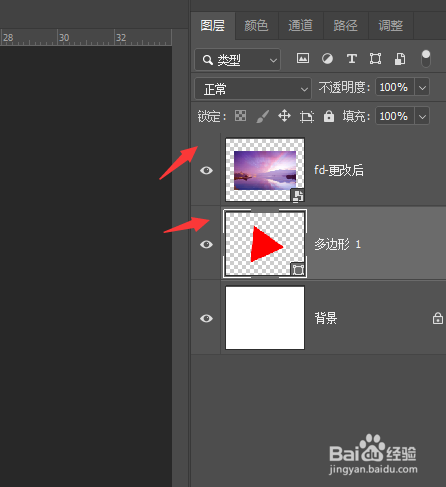Open the 类型 filter dropdown
446x487 pixels.
click(x=237, y=60)
